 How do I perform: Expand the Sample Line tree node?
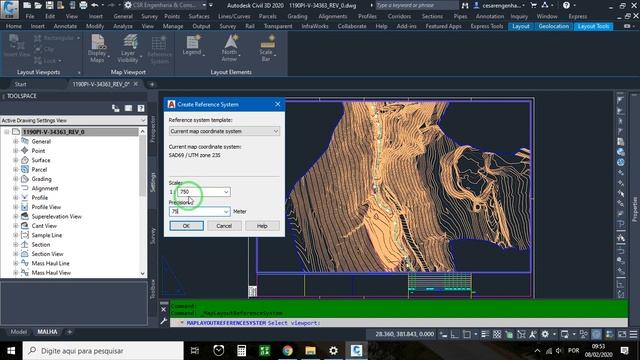pos(16,235)
